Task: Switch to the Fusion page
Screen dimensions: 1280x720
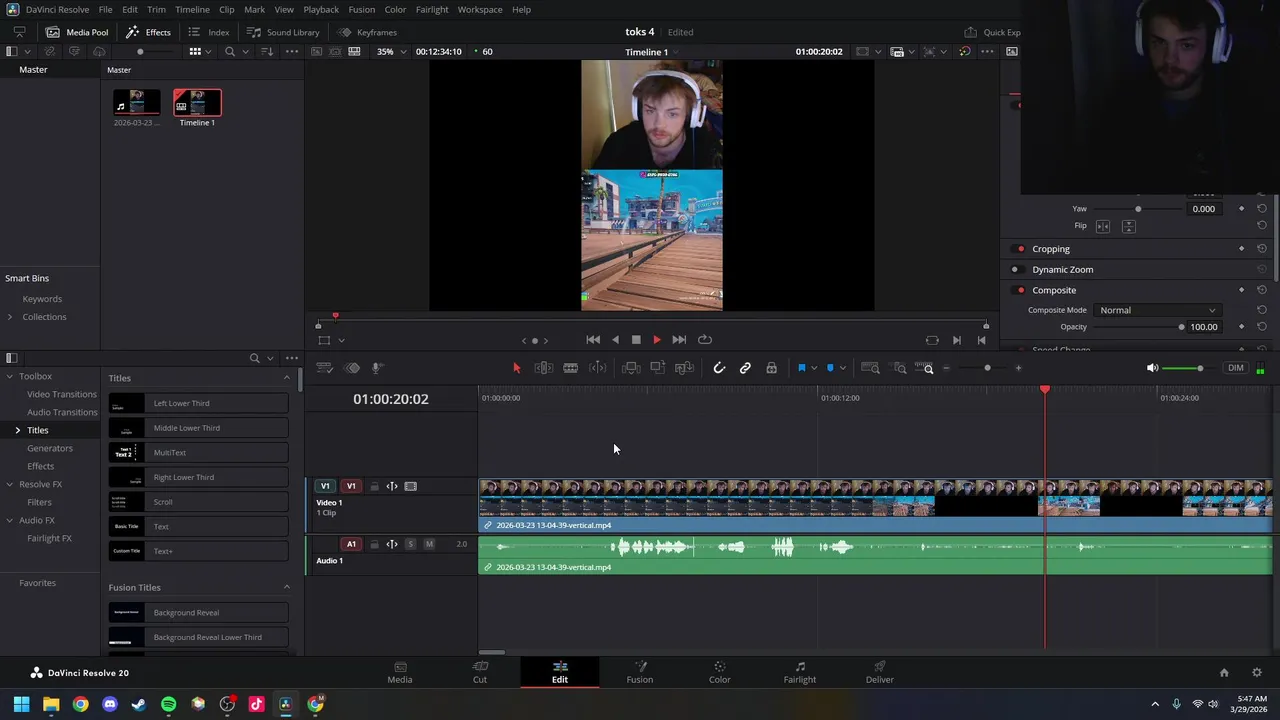Action: 640,672
